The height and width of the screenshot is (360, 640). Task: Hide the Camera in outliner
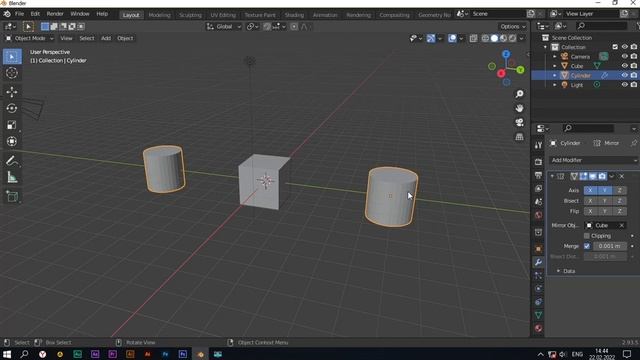point(624,56)
